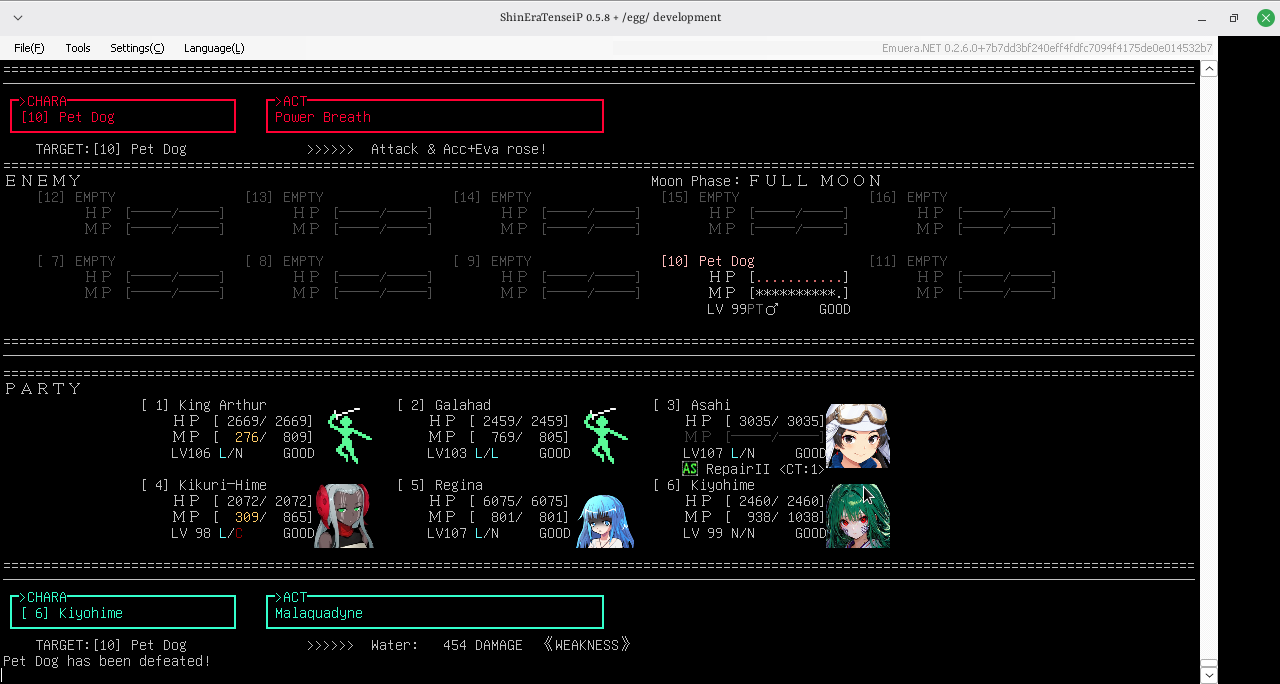Click the 《WEAKNESS》 indicator
The image size is (1280, 684).
[x=587, y=645]
